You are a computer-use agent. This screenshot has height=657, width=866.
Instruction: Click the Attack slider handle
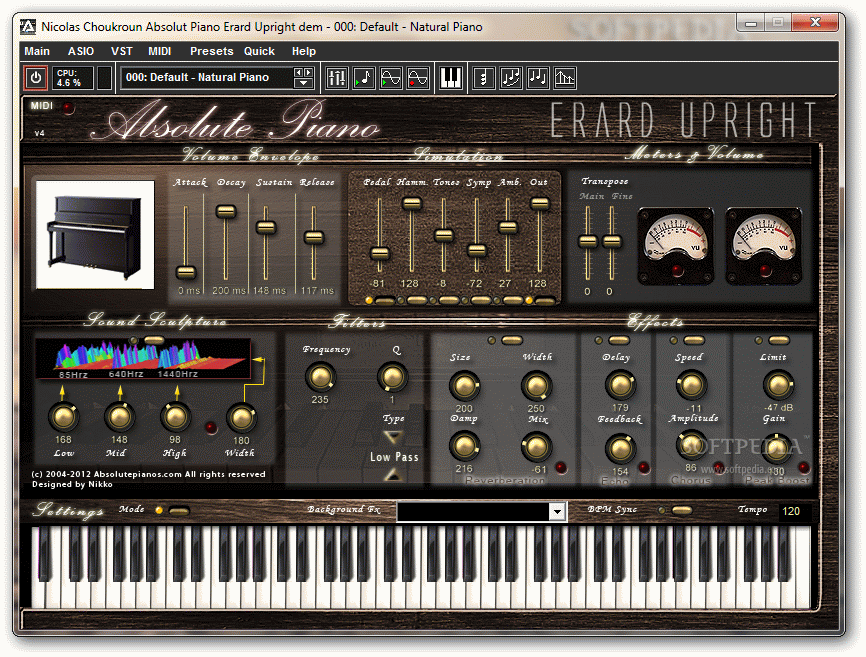[186, 272]
